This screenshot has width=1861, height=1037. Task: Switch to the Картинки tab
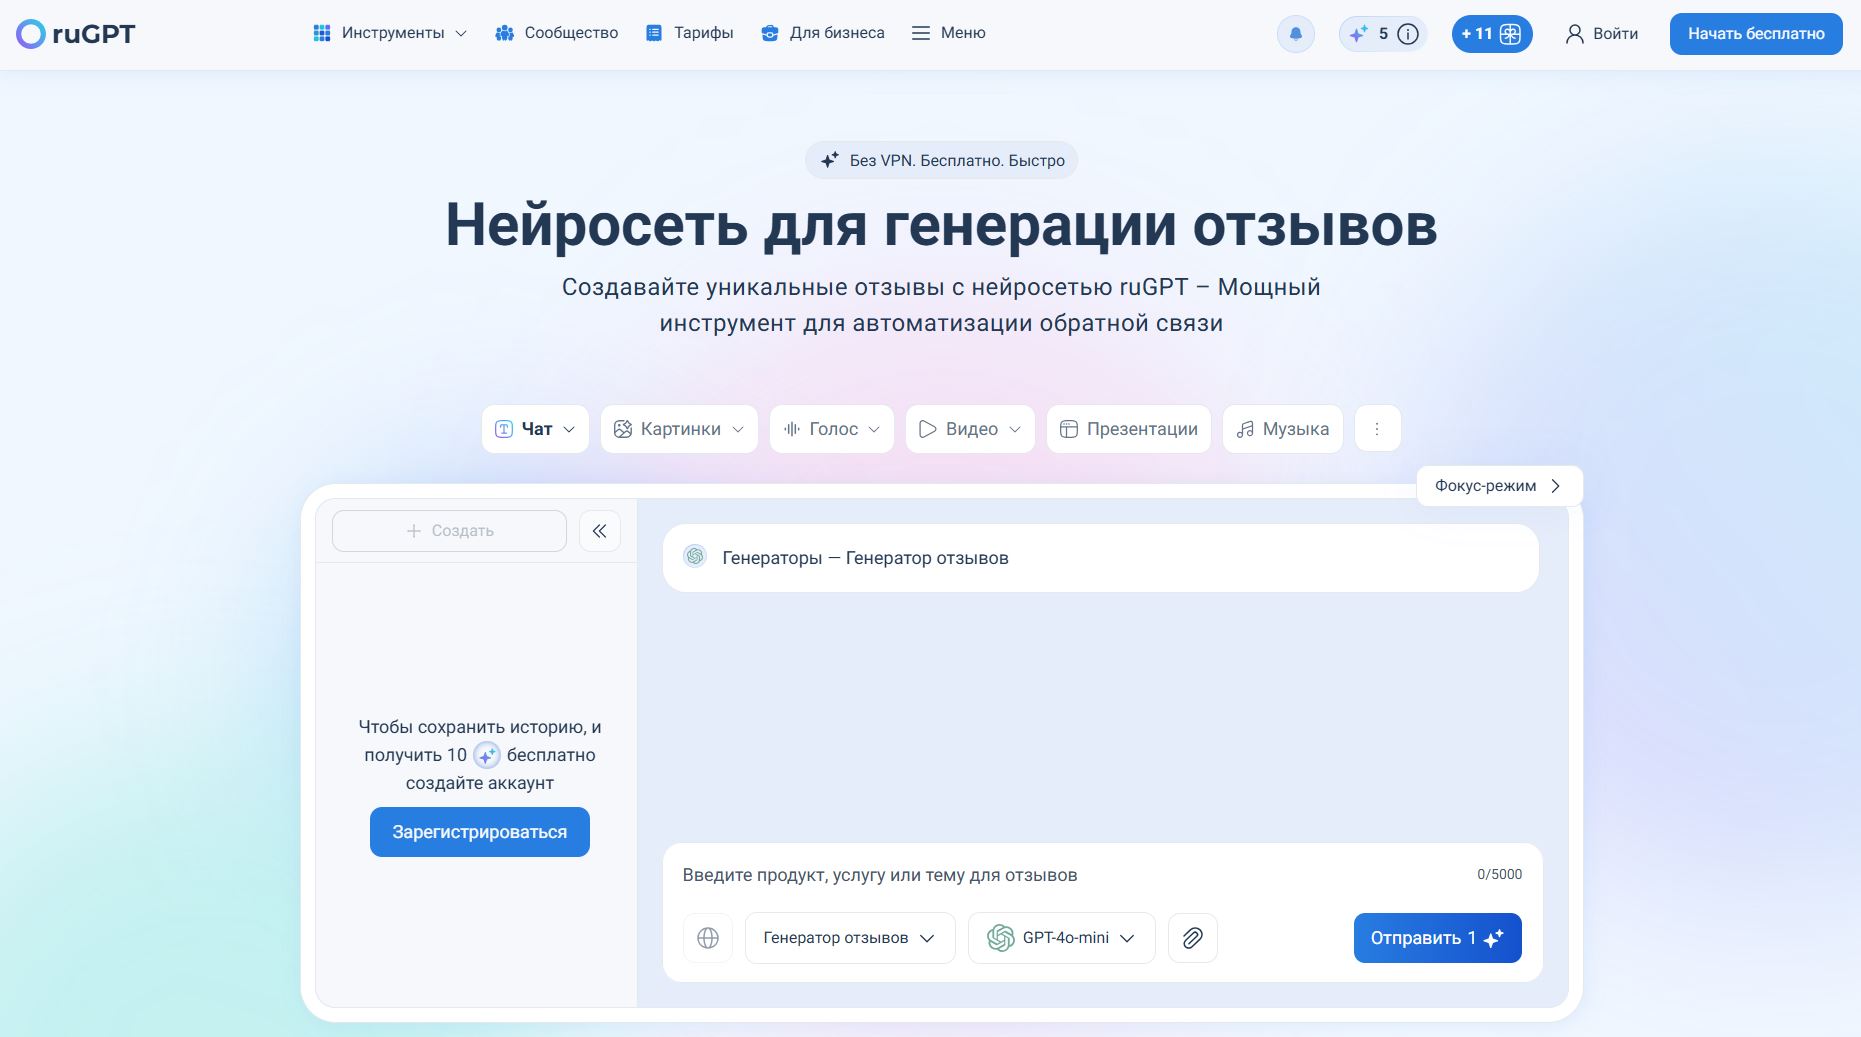679,428
